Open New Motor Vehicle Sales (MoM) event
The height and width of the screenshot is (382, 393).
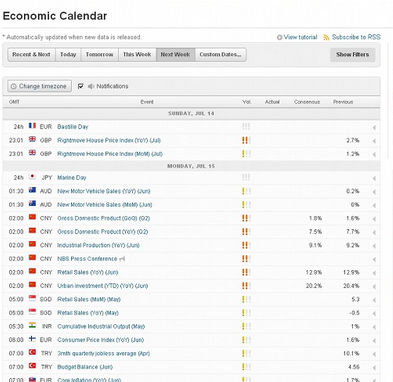(x=105, y=205)
